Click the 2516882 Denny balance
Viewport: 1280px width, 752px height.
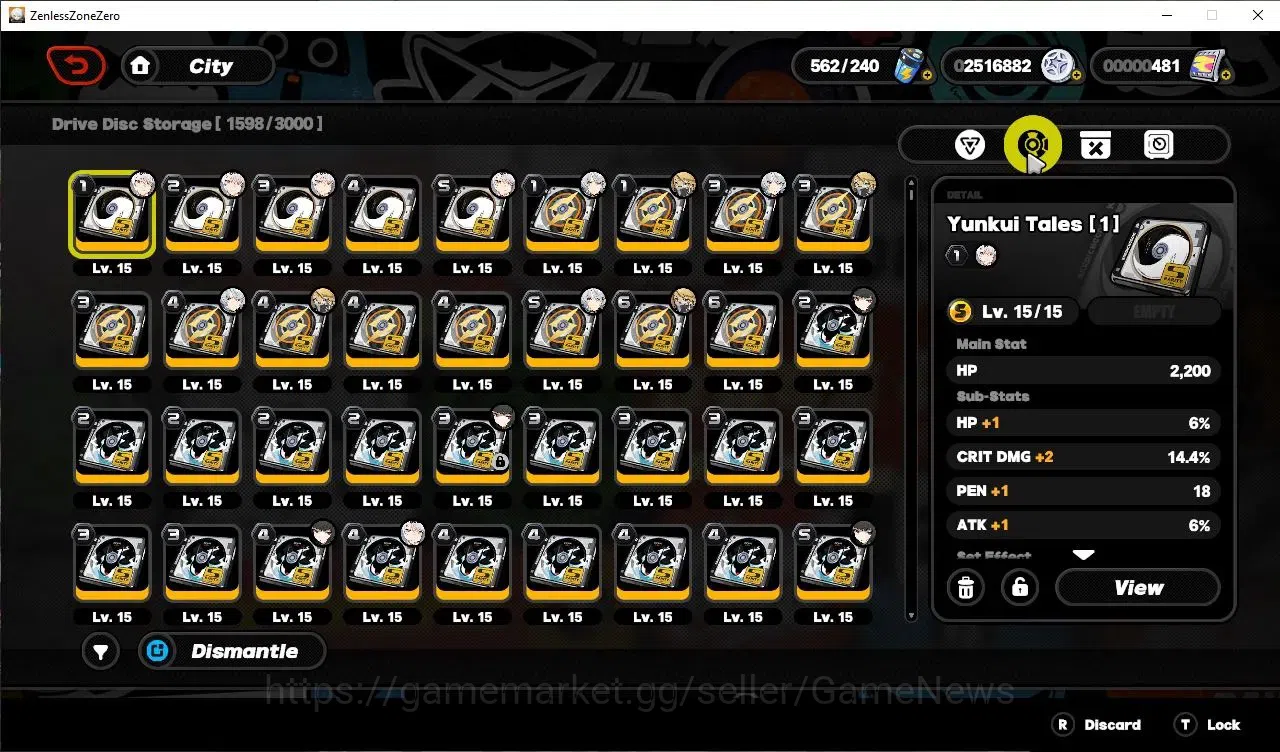992,66
